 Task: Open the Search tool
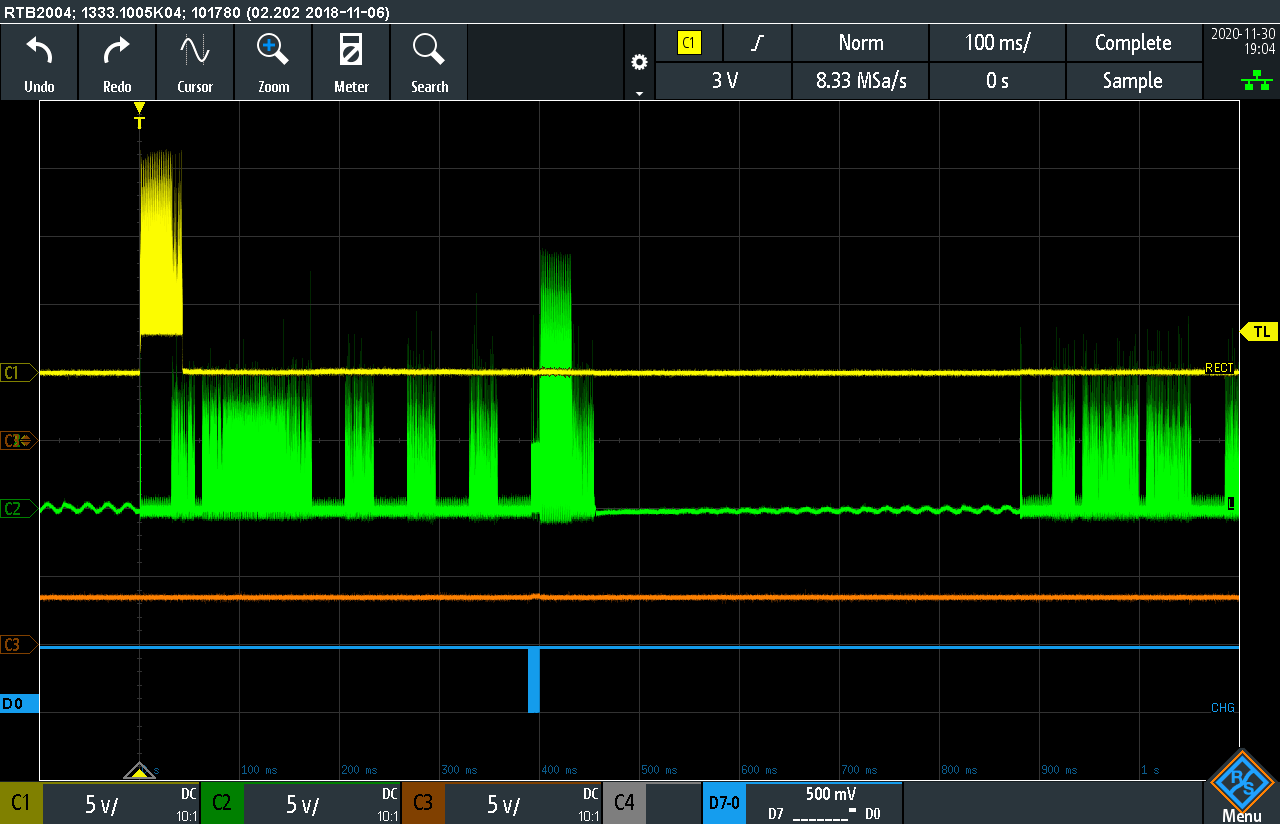click(429, 63)
